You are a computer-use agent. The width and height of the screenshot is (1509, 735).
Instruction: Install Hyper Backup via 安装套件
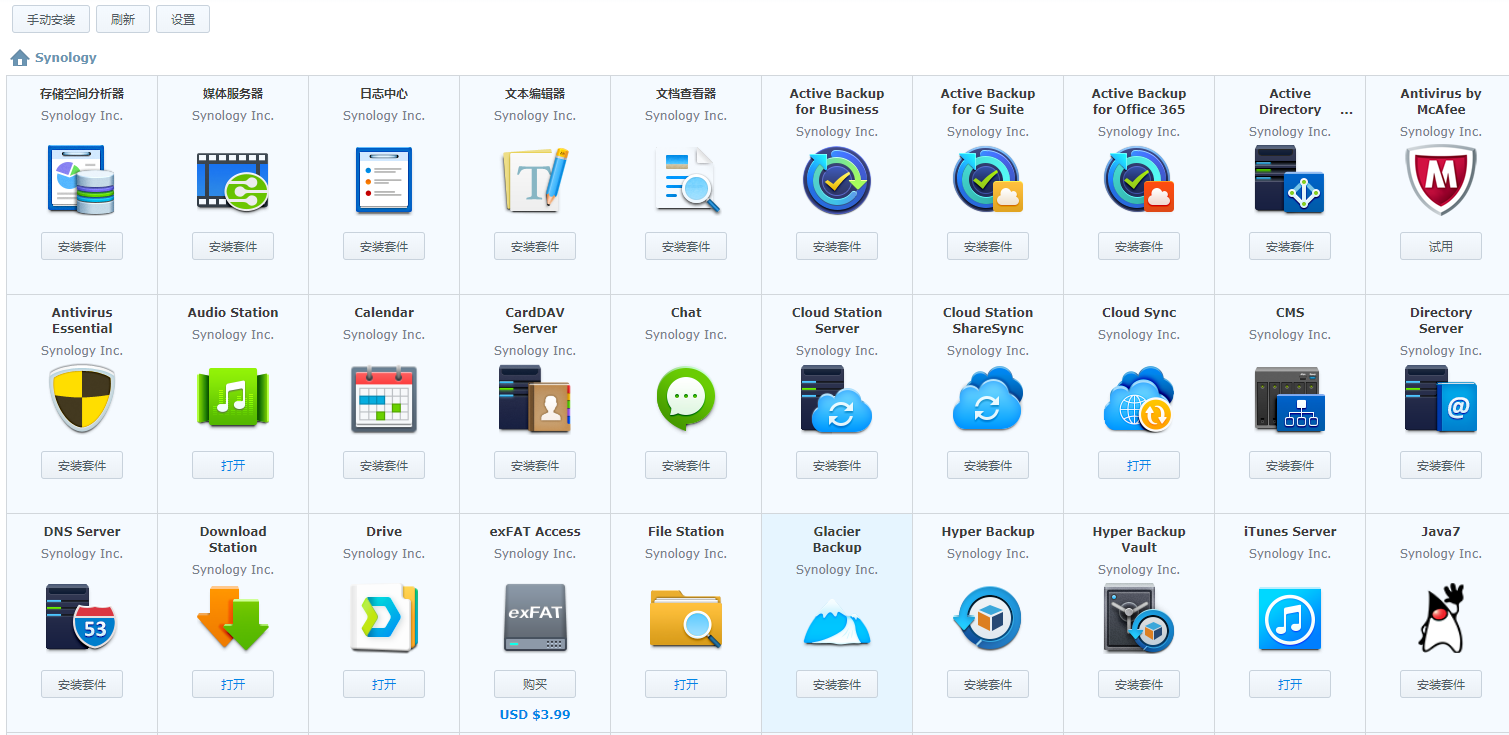click(x=988, y=684)
